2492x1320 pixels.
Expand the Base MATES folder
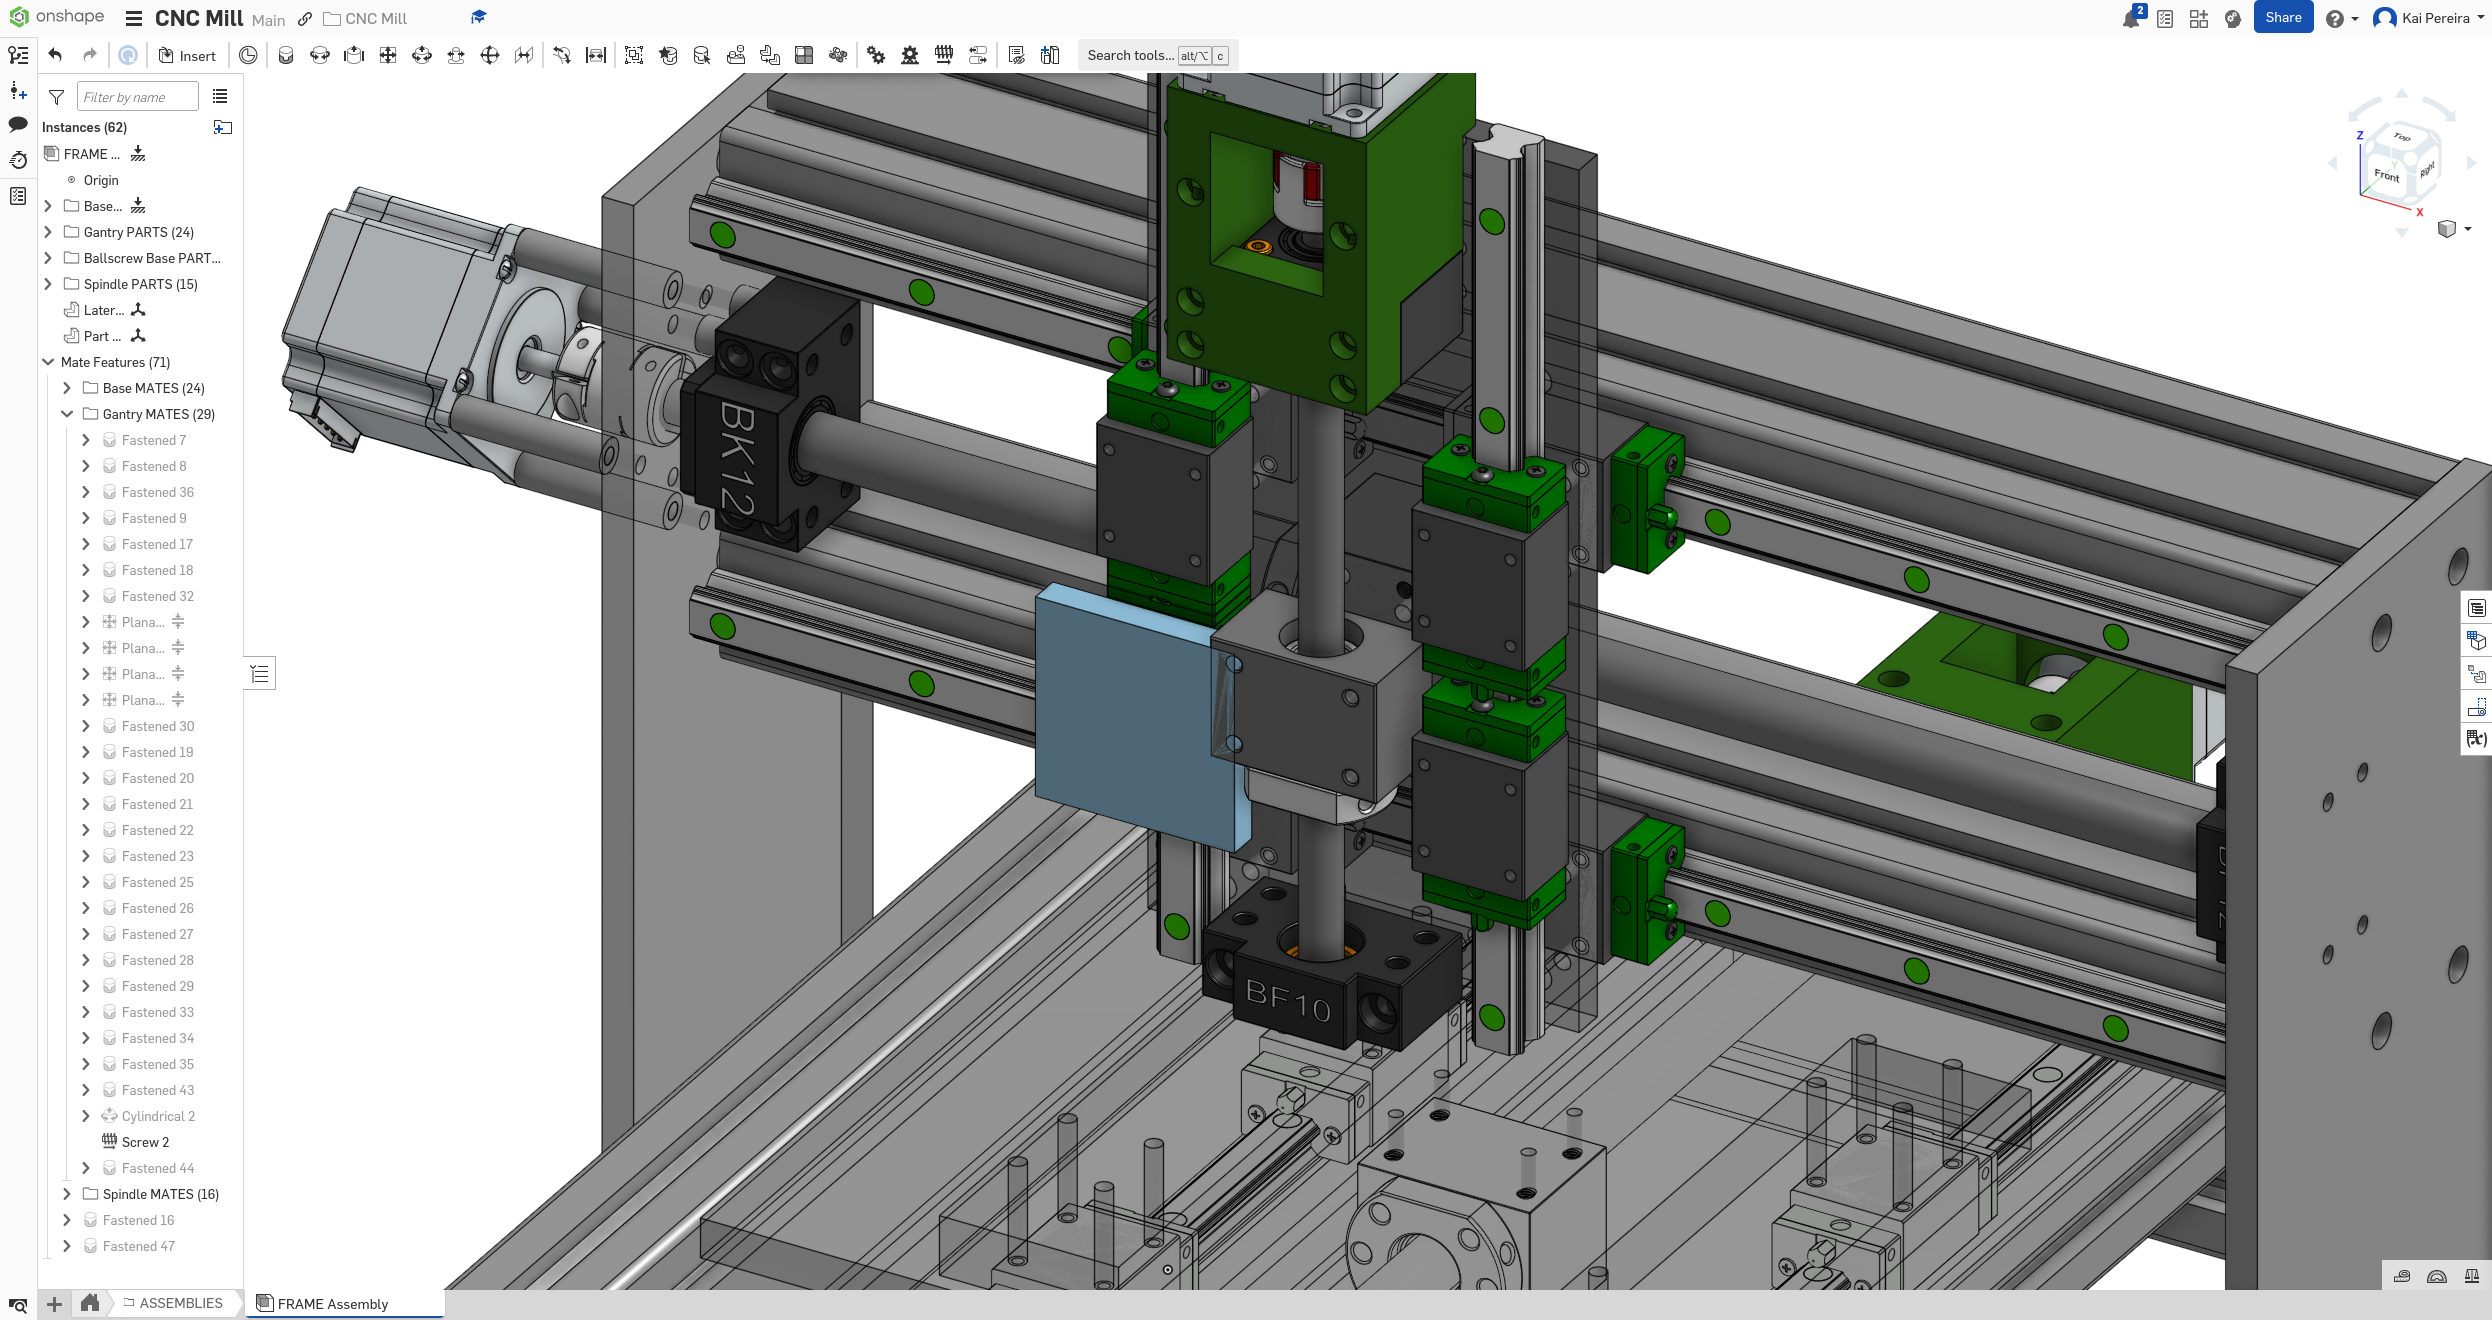coord(67,388)
